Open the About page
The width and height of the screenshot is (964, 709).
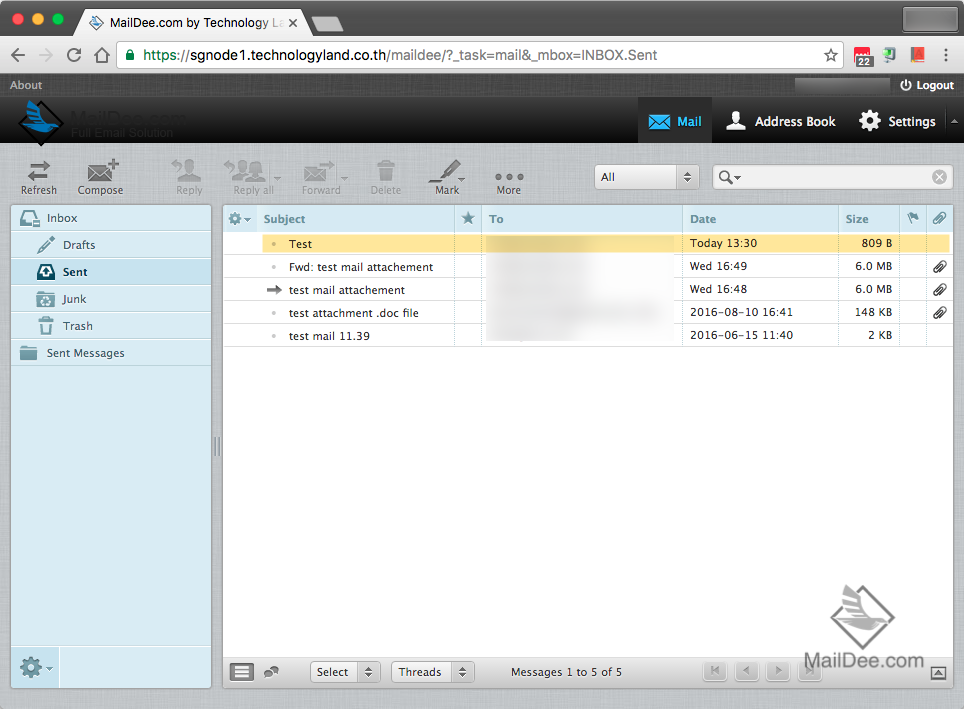click(x=25, y=85)
